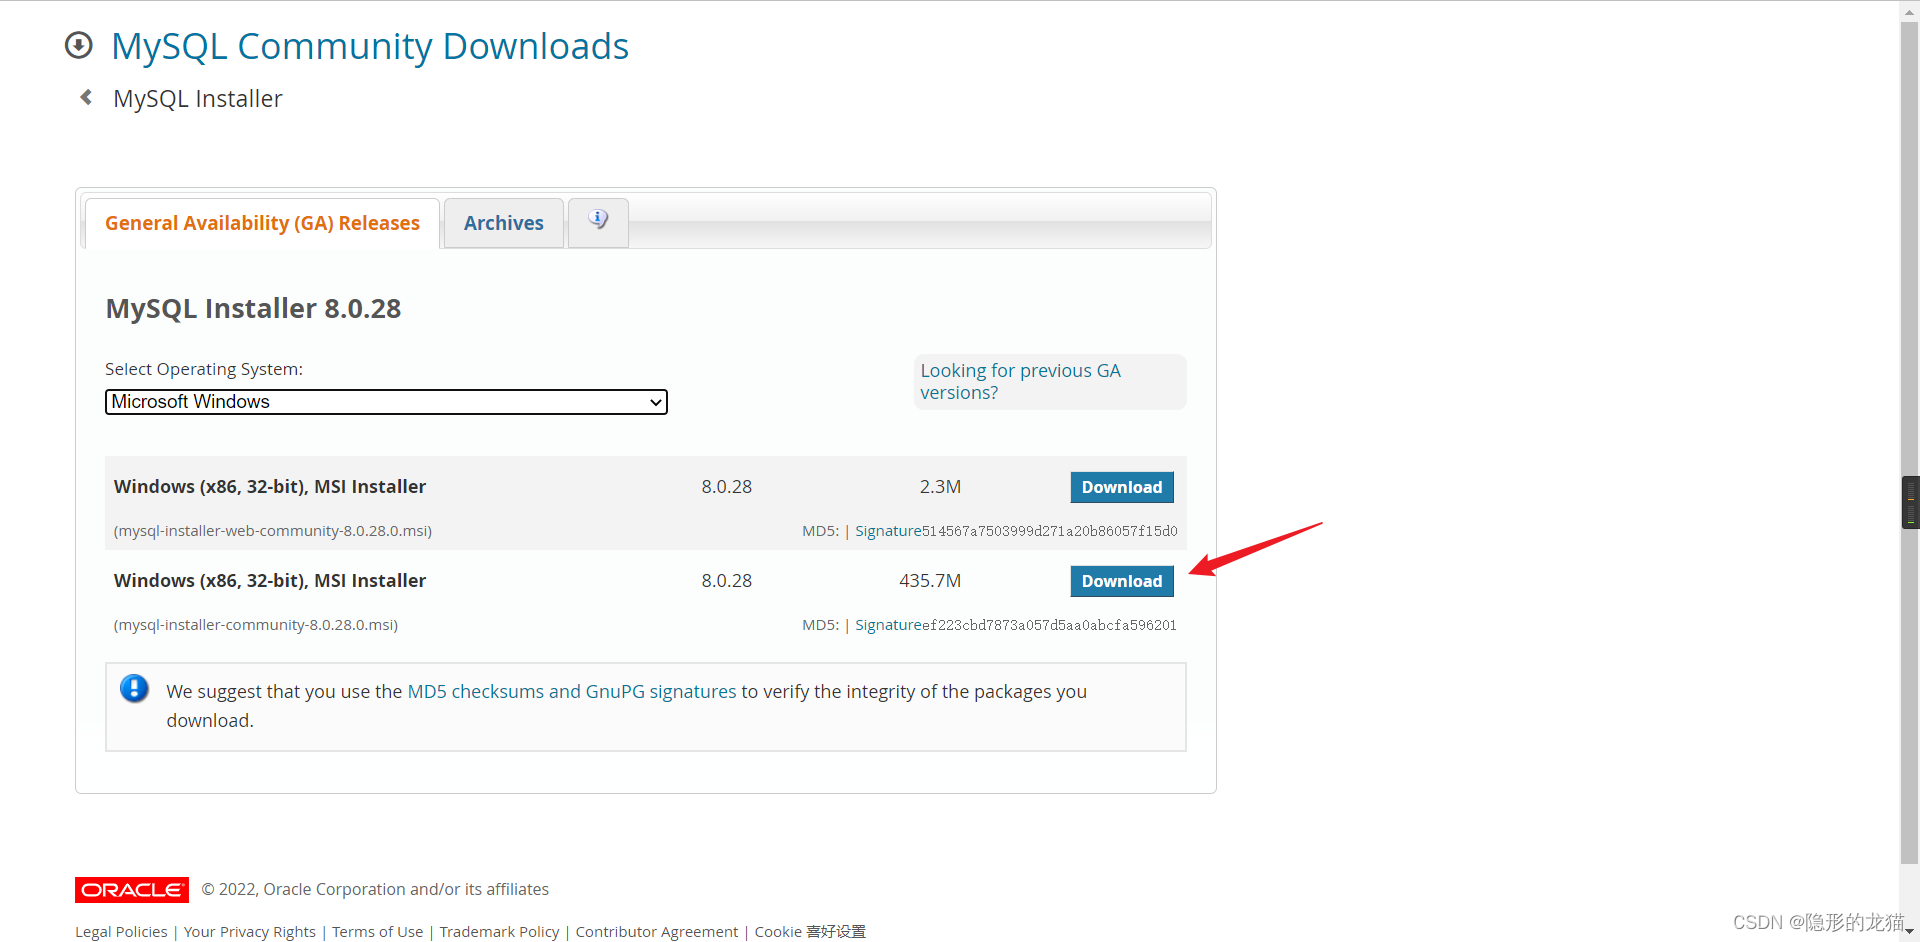Go to MySQL Installer breadcrumb

click(198, 99)
